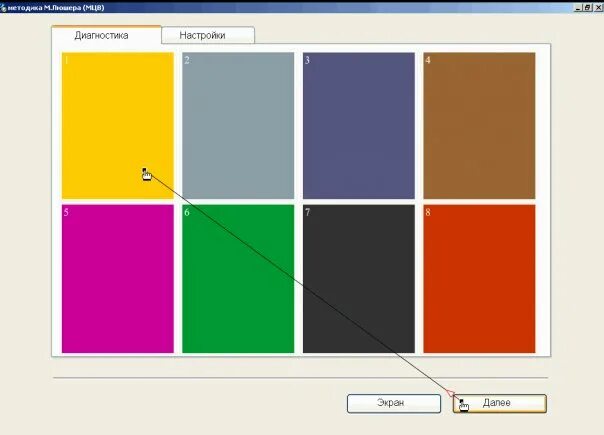Image resolution: width=604 pixels, height=435 pixels.
Task: Choose the red-orange card numbered 8
Action: click(479, 279)
